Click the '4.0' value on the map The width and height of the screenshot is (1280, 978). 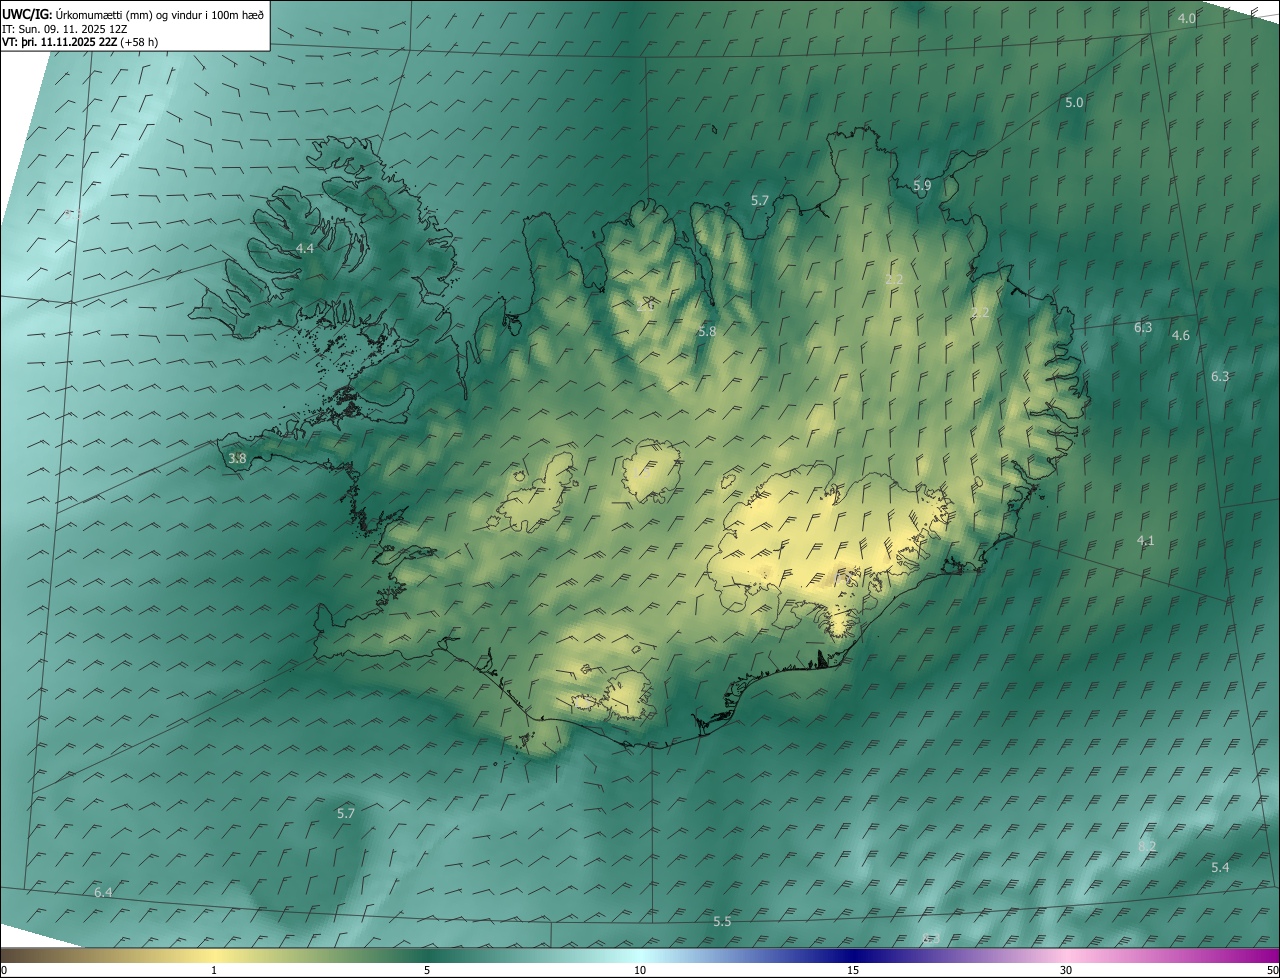1186,19
